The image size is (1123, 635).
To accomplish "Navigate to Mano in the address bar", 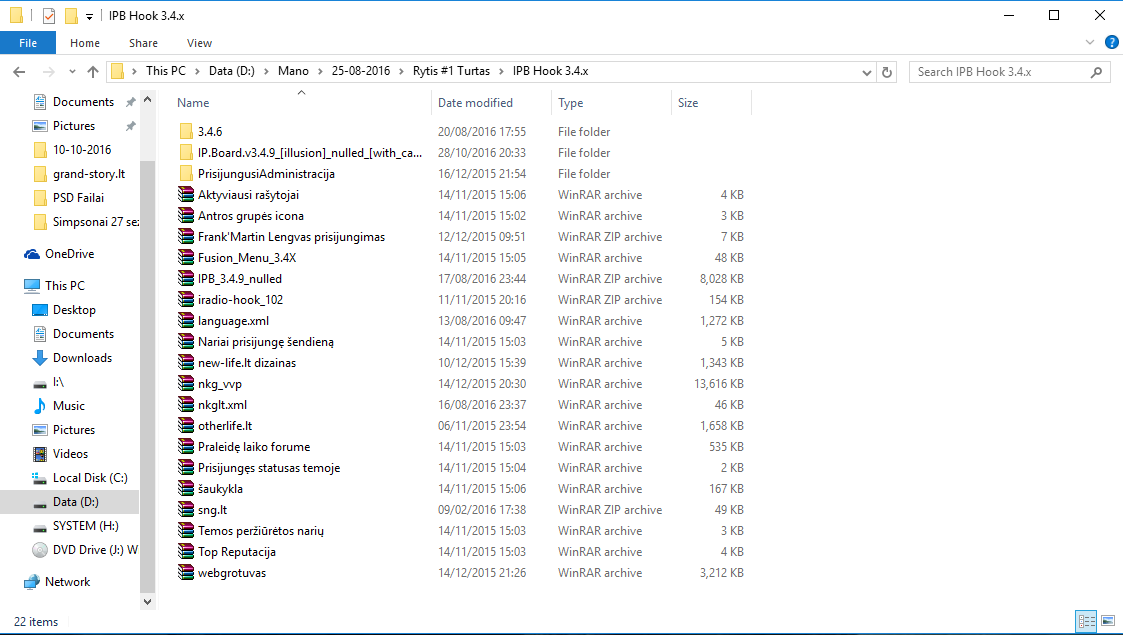I will pyautogui.click(x=293, y=71).
